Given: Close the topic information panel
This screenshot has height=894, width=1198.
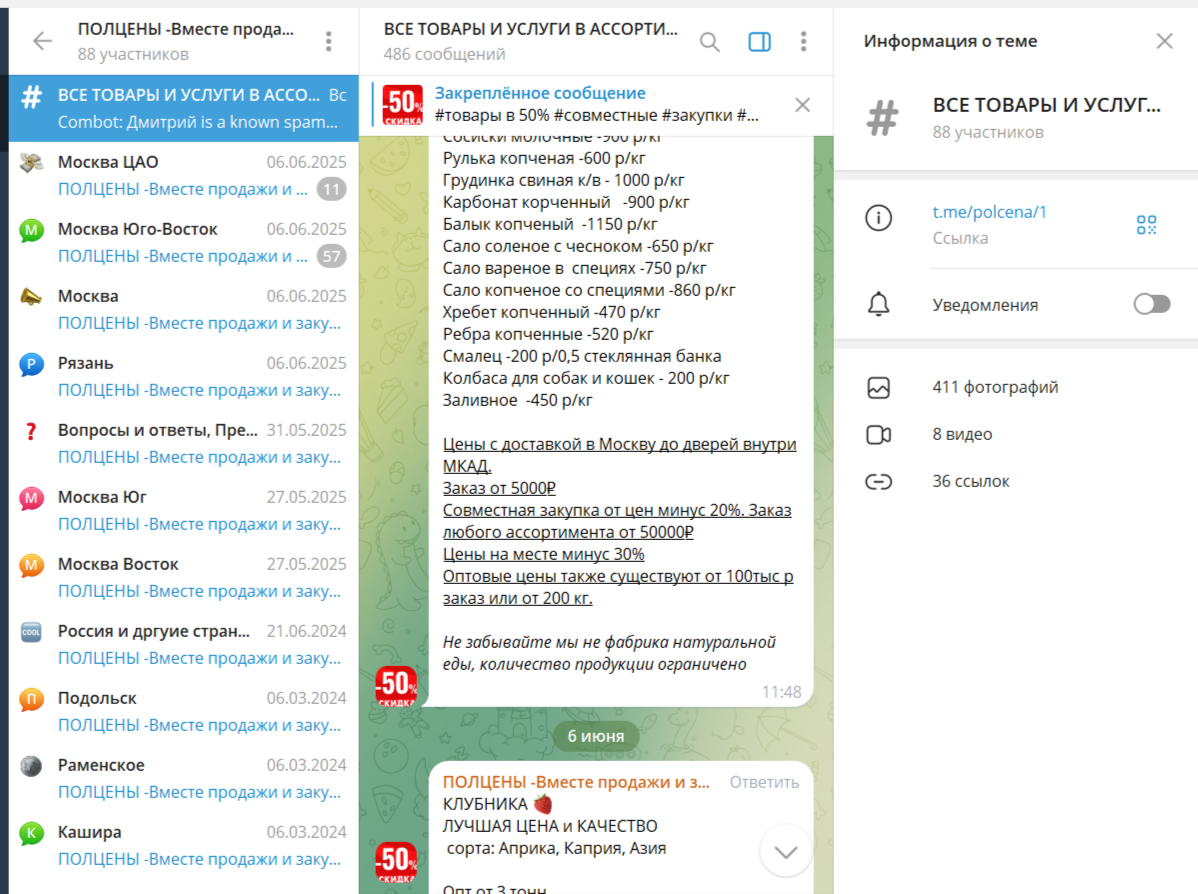Looking at the screenshot, I should [x=1164, y=41].
